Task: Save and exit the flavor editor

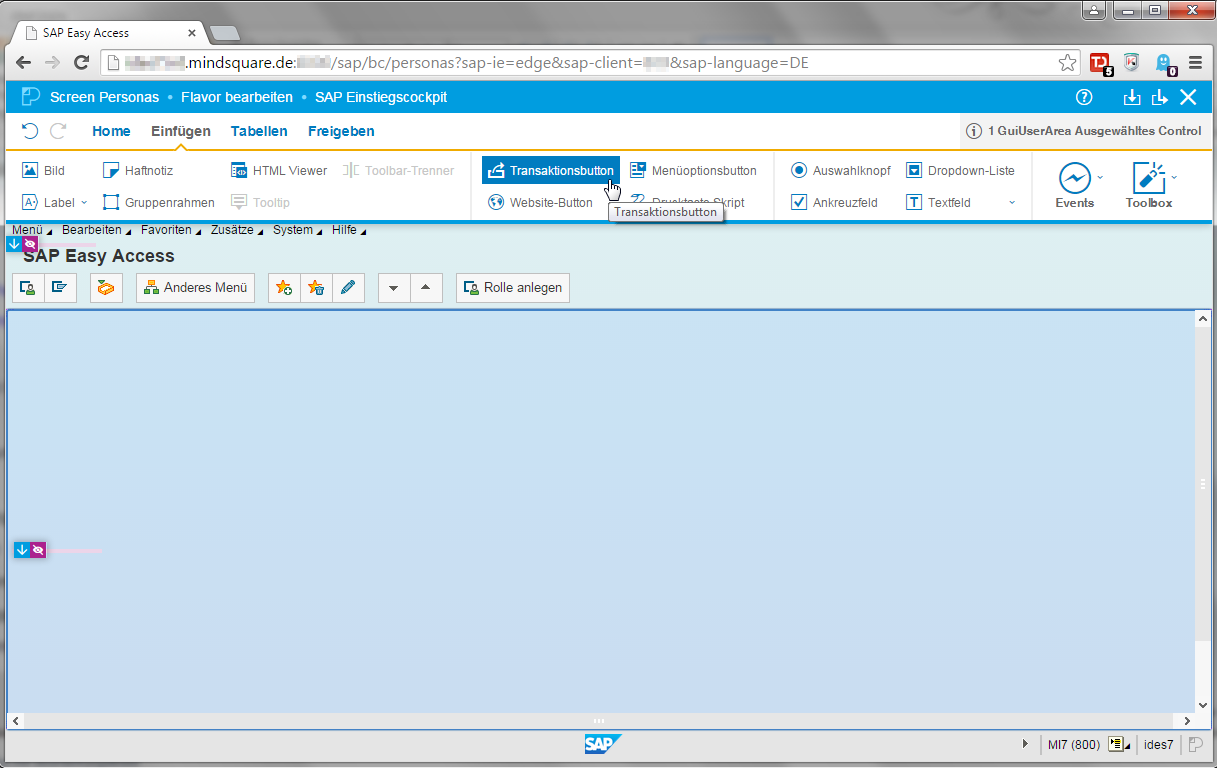Action: pos(1160,97)
